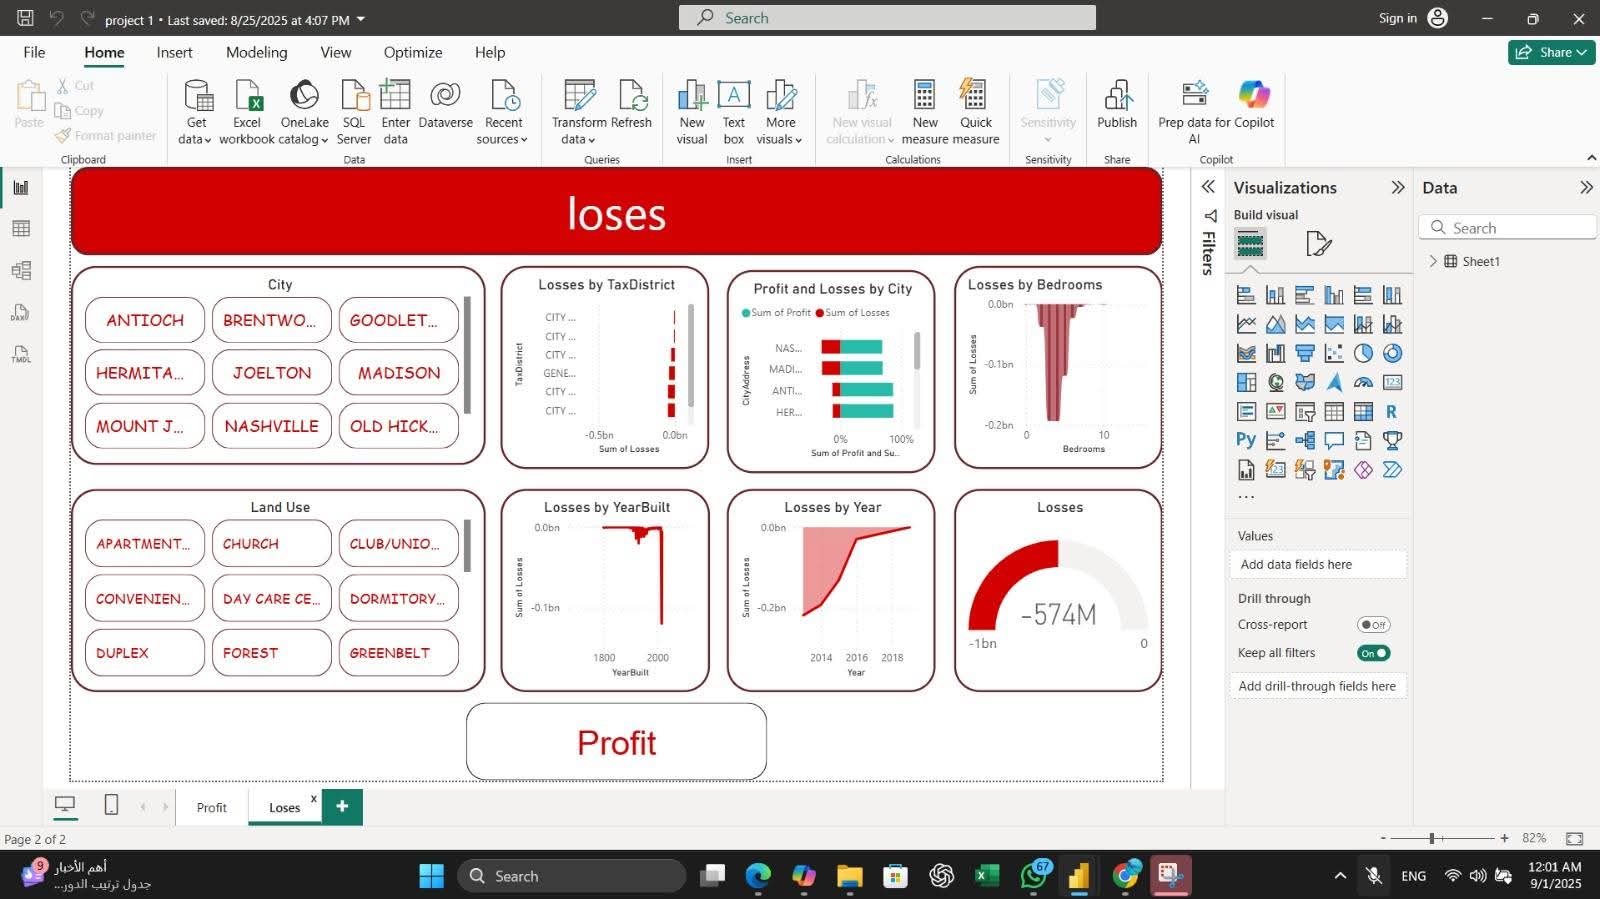Turn off Keep all filters toggle
This screenshot has height=899, width=1600.
(1373, 653)
